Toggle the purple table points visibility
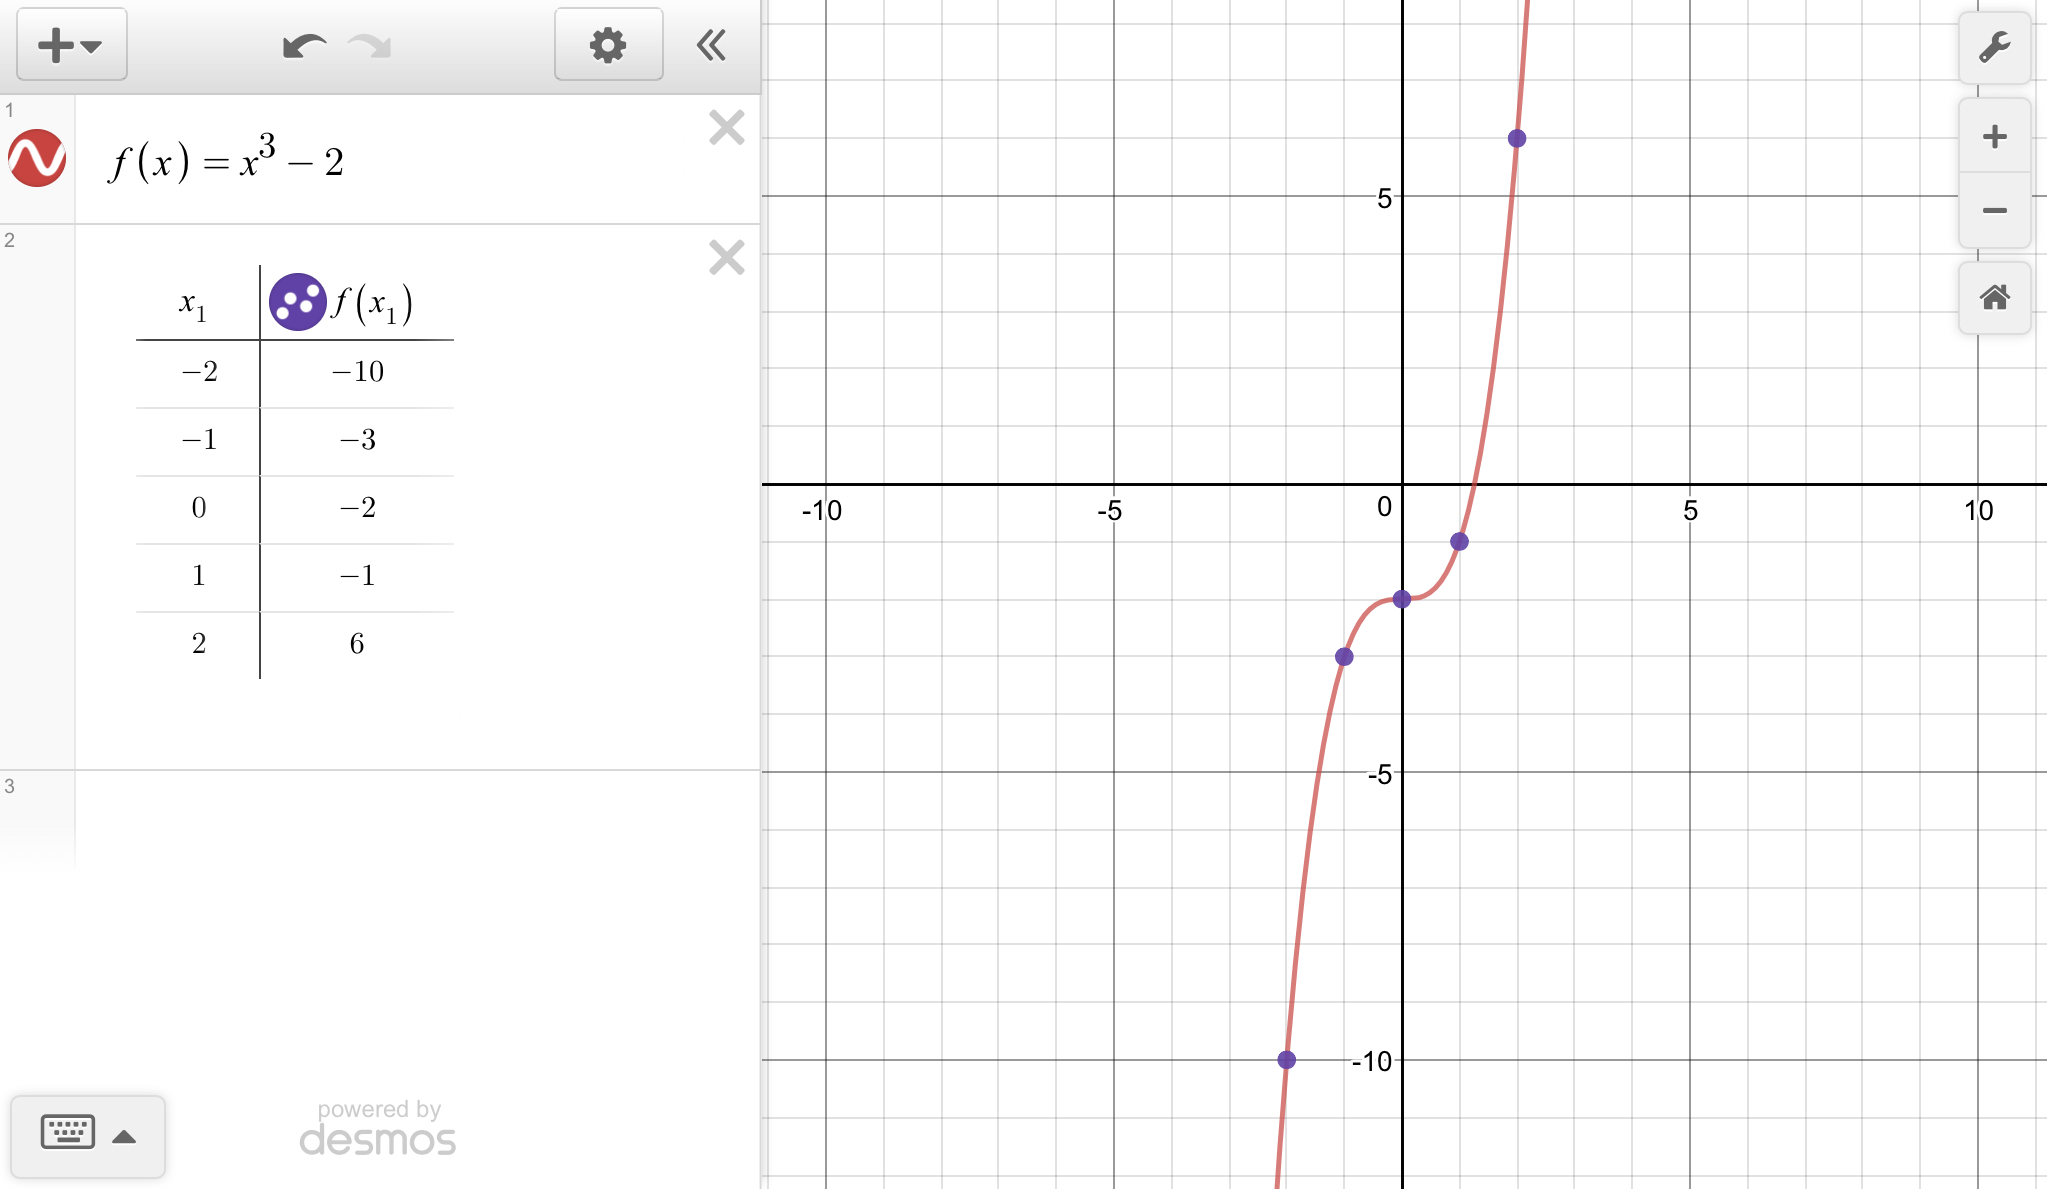 point(297,302)
